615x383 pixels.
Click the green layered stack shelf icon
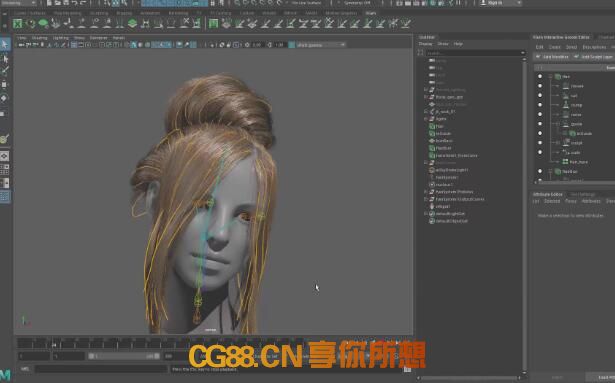pos(133,23)
